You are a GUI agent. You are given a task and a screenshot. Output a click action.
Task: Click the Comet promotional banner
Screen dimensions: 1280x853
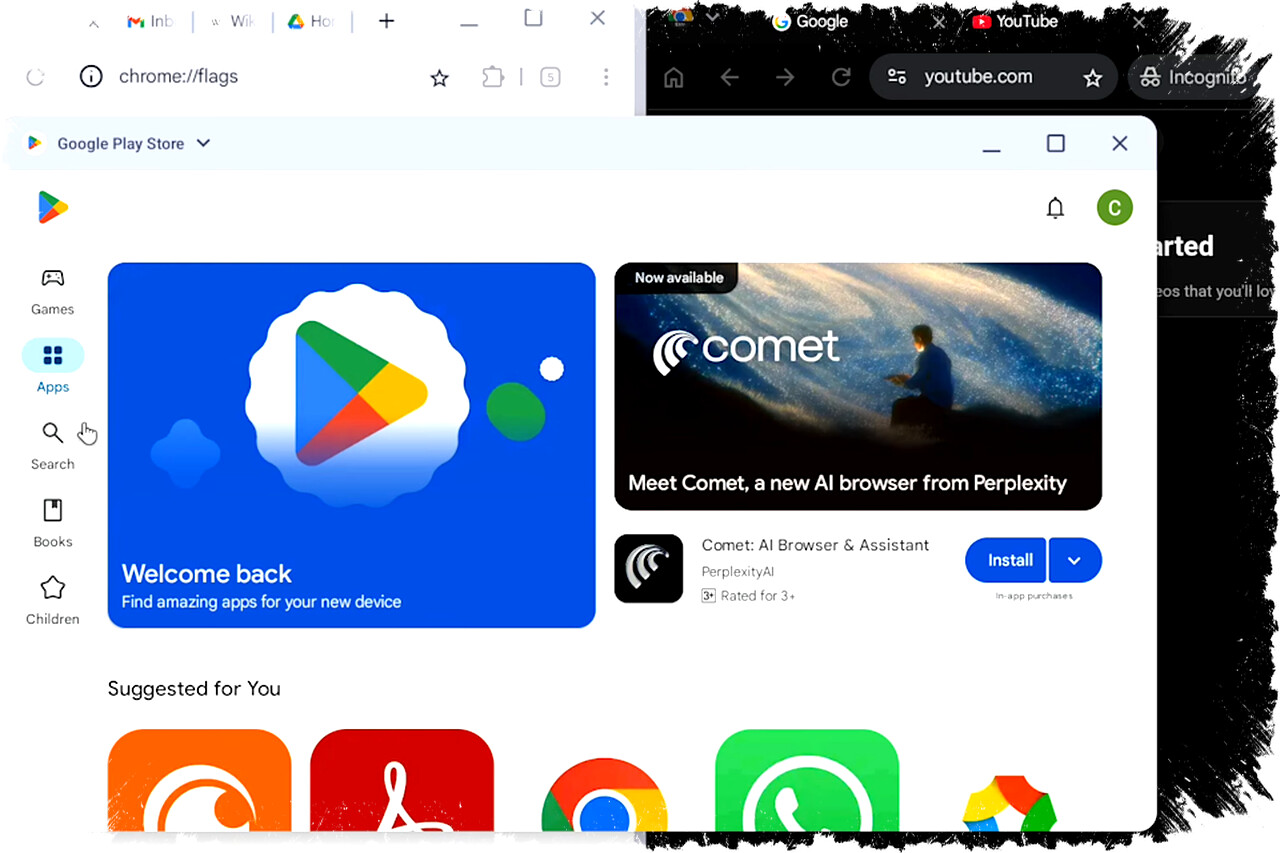point(857,386)
